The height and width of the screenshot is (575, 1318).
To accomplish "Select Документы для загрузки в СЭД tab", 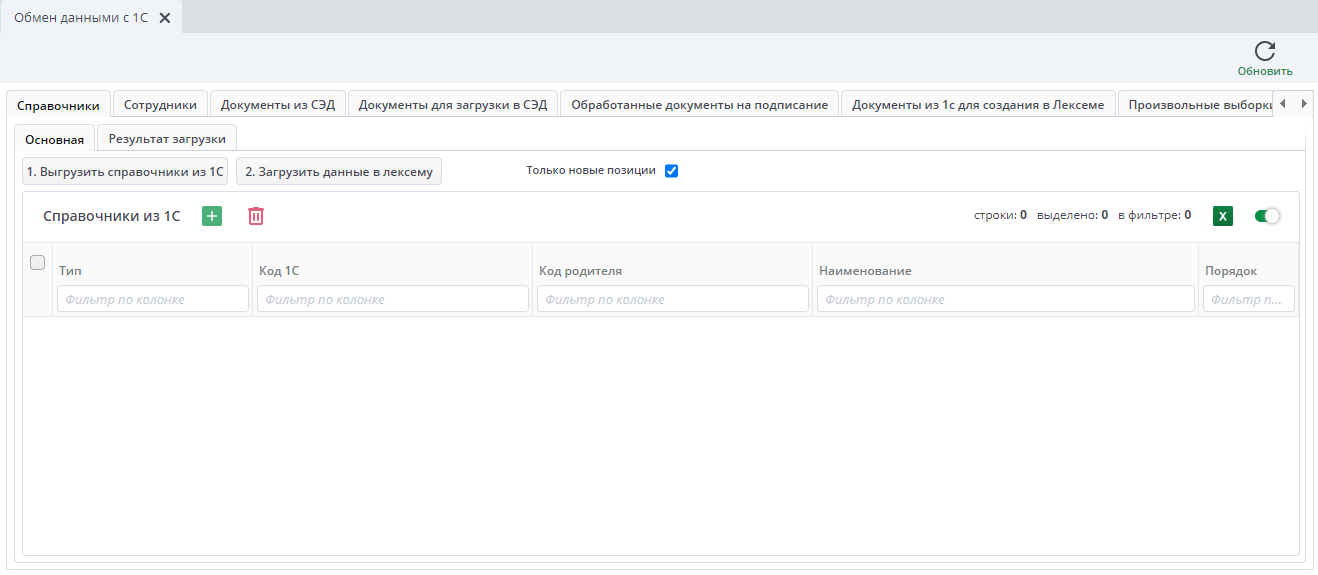I will [x=453, y=105].
